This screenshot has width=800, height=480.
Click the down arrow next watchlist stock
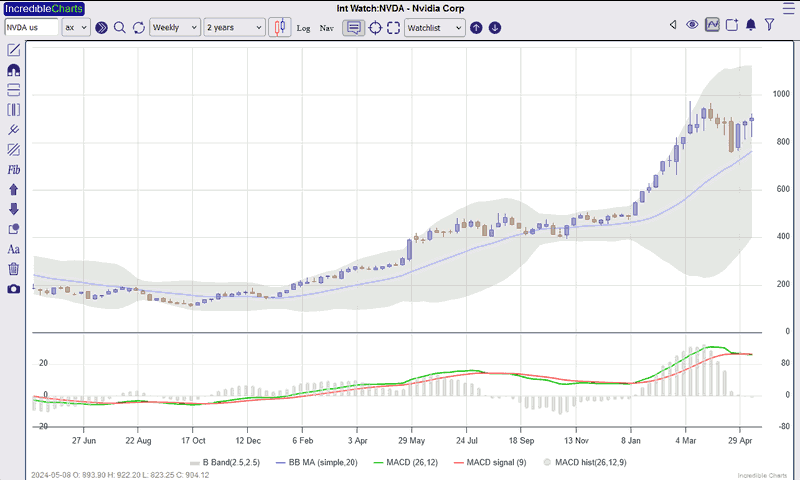click(494, 28)
